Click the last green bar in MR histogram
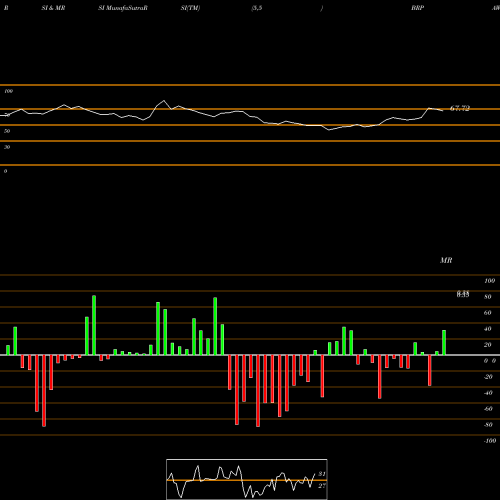500x500 pixels. point(444,343)
